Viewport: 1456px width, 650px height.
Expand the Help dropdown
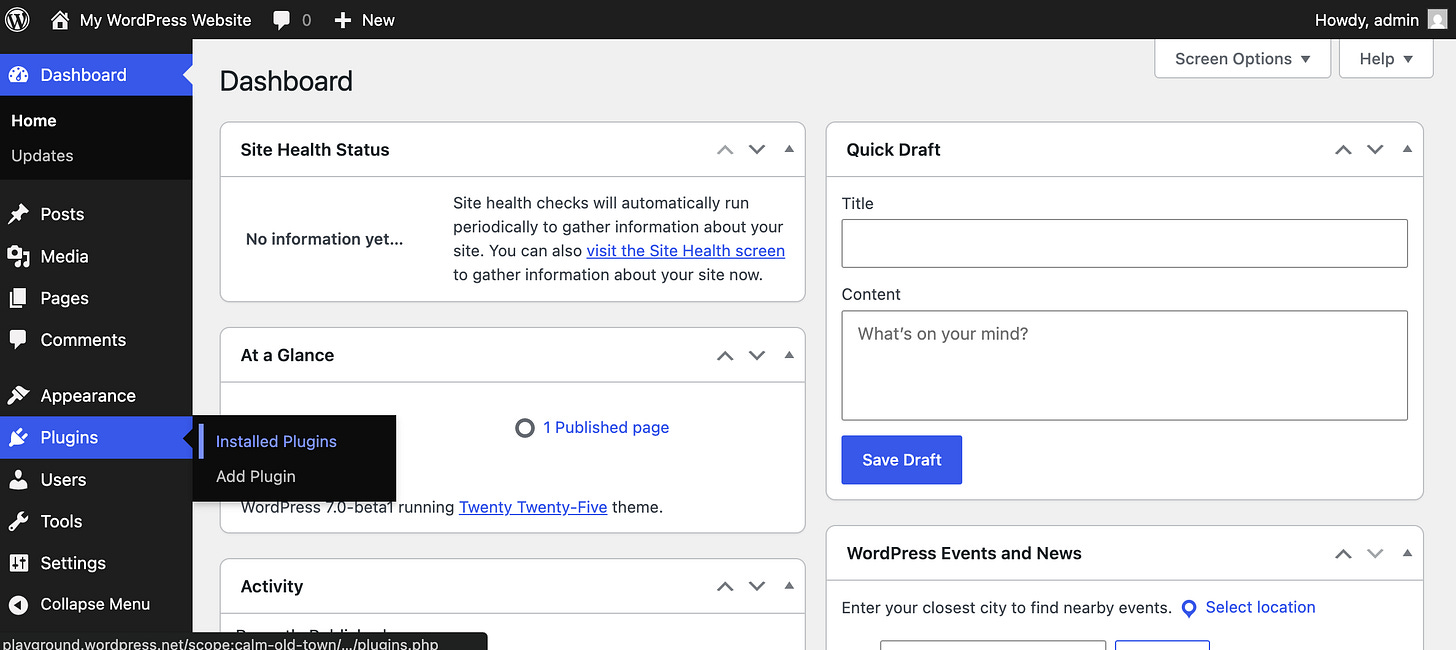[1385, 58]
